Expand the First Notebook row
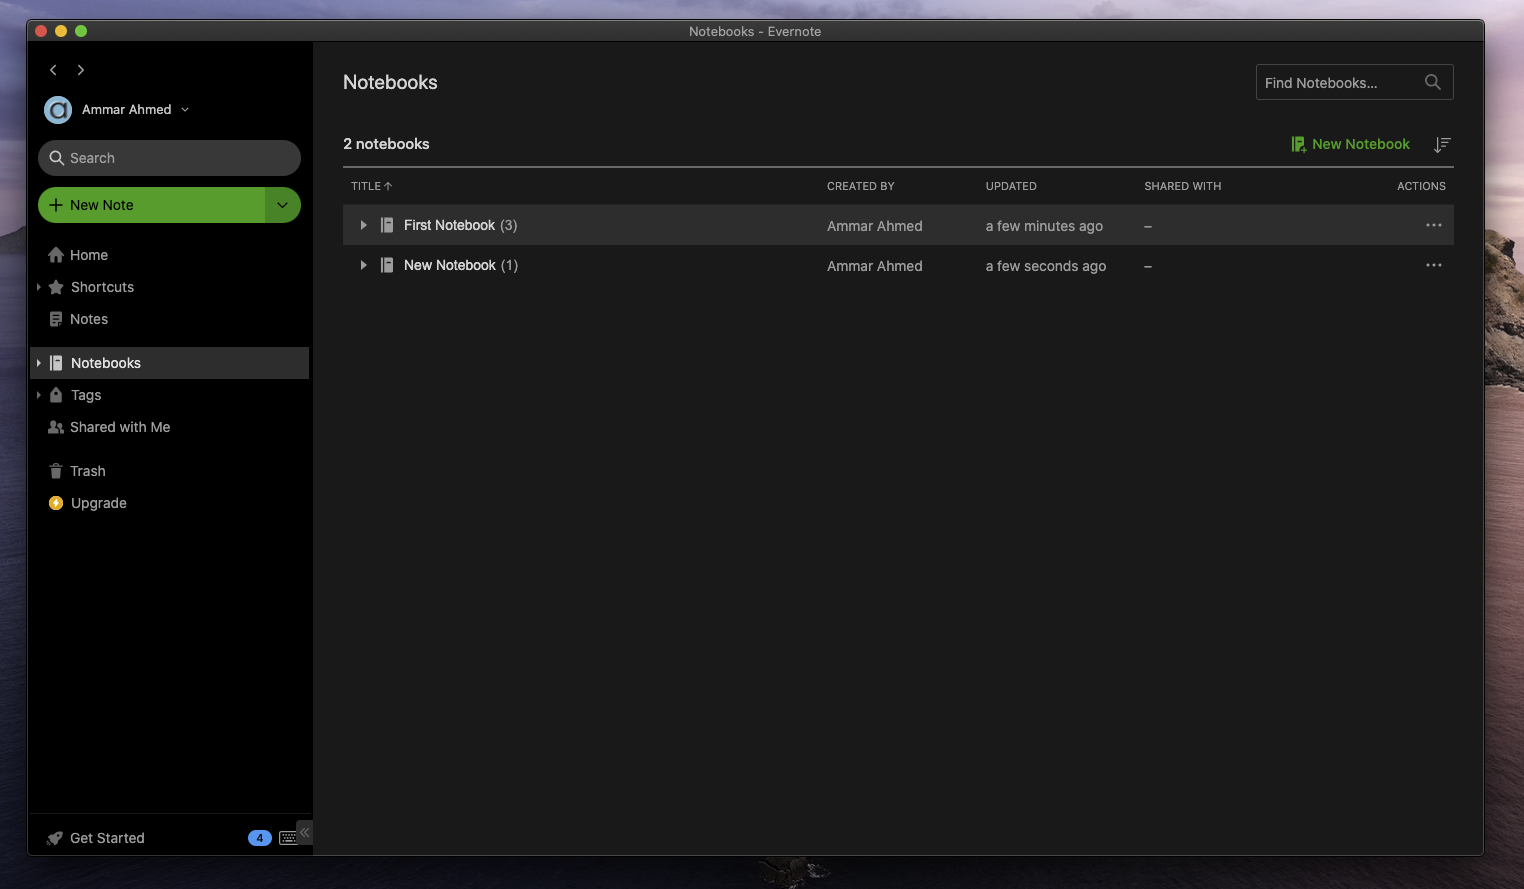 [x=363, y=225]
